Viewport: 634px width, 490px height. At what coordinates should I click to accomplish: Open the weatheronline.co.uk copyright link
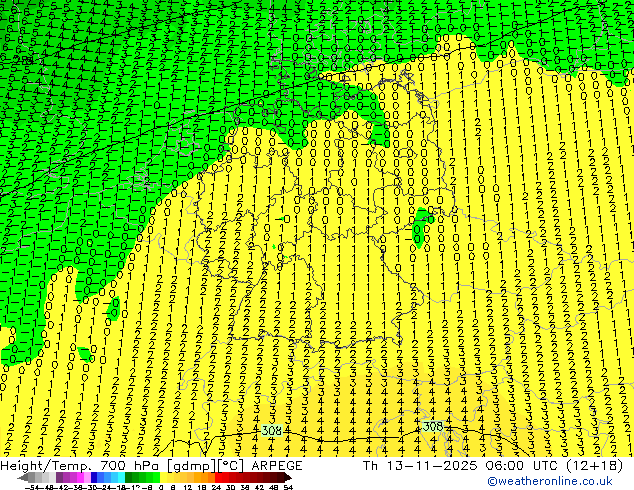[550, 481]
